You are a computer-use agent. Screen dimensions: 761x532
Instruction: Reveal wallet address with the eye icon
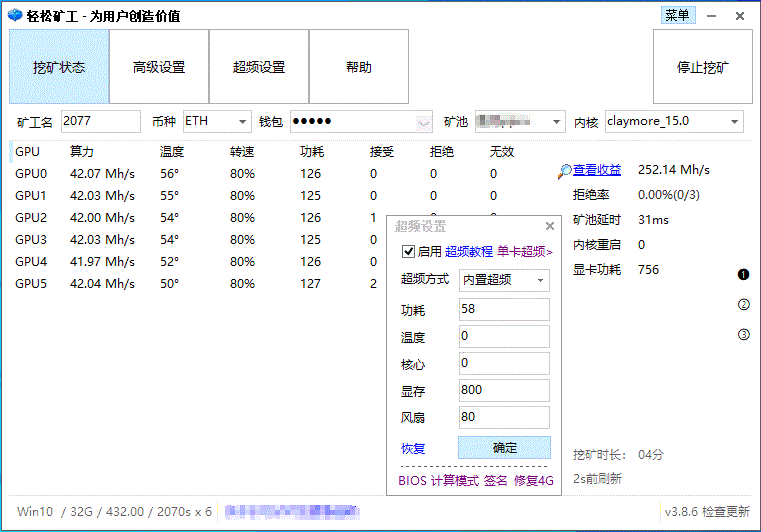point(424,122)
